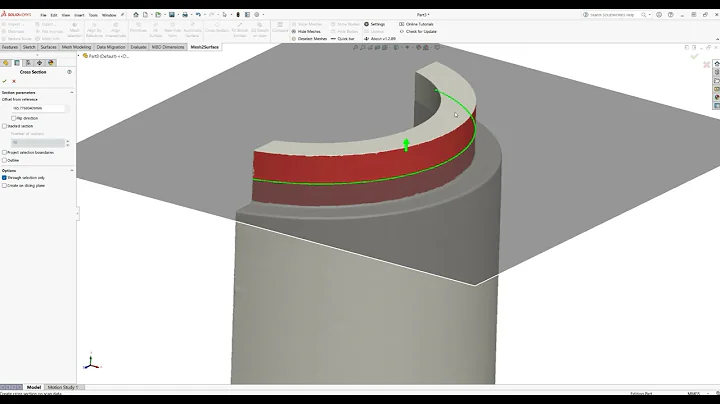This screenshot has width=720, height=404.
Task: Switch to the Features ribbon tab
Action: click(x=10, y=47)
